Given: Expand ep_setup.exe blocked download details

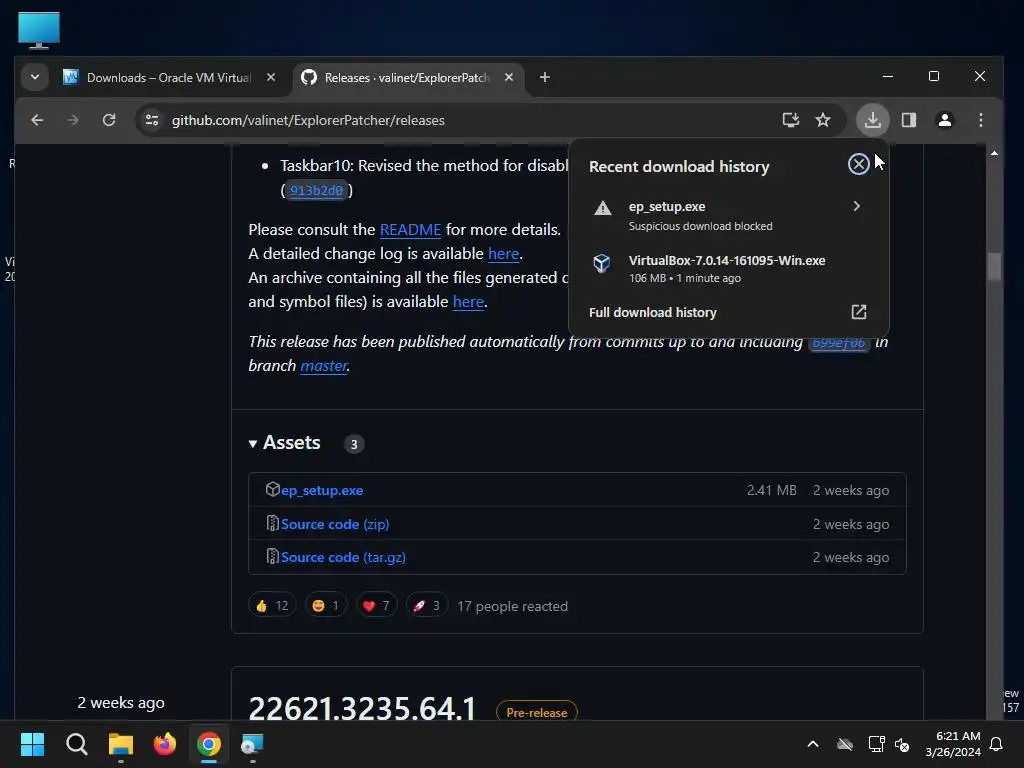Looking at the screenshot, I should [x=856, y=206].
